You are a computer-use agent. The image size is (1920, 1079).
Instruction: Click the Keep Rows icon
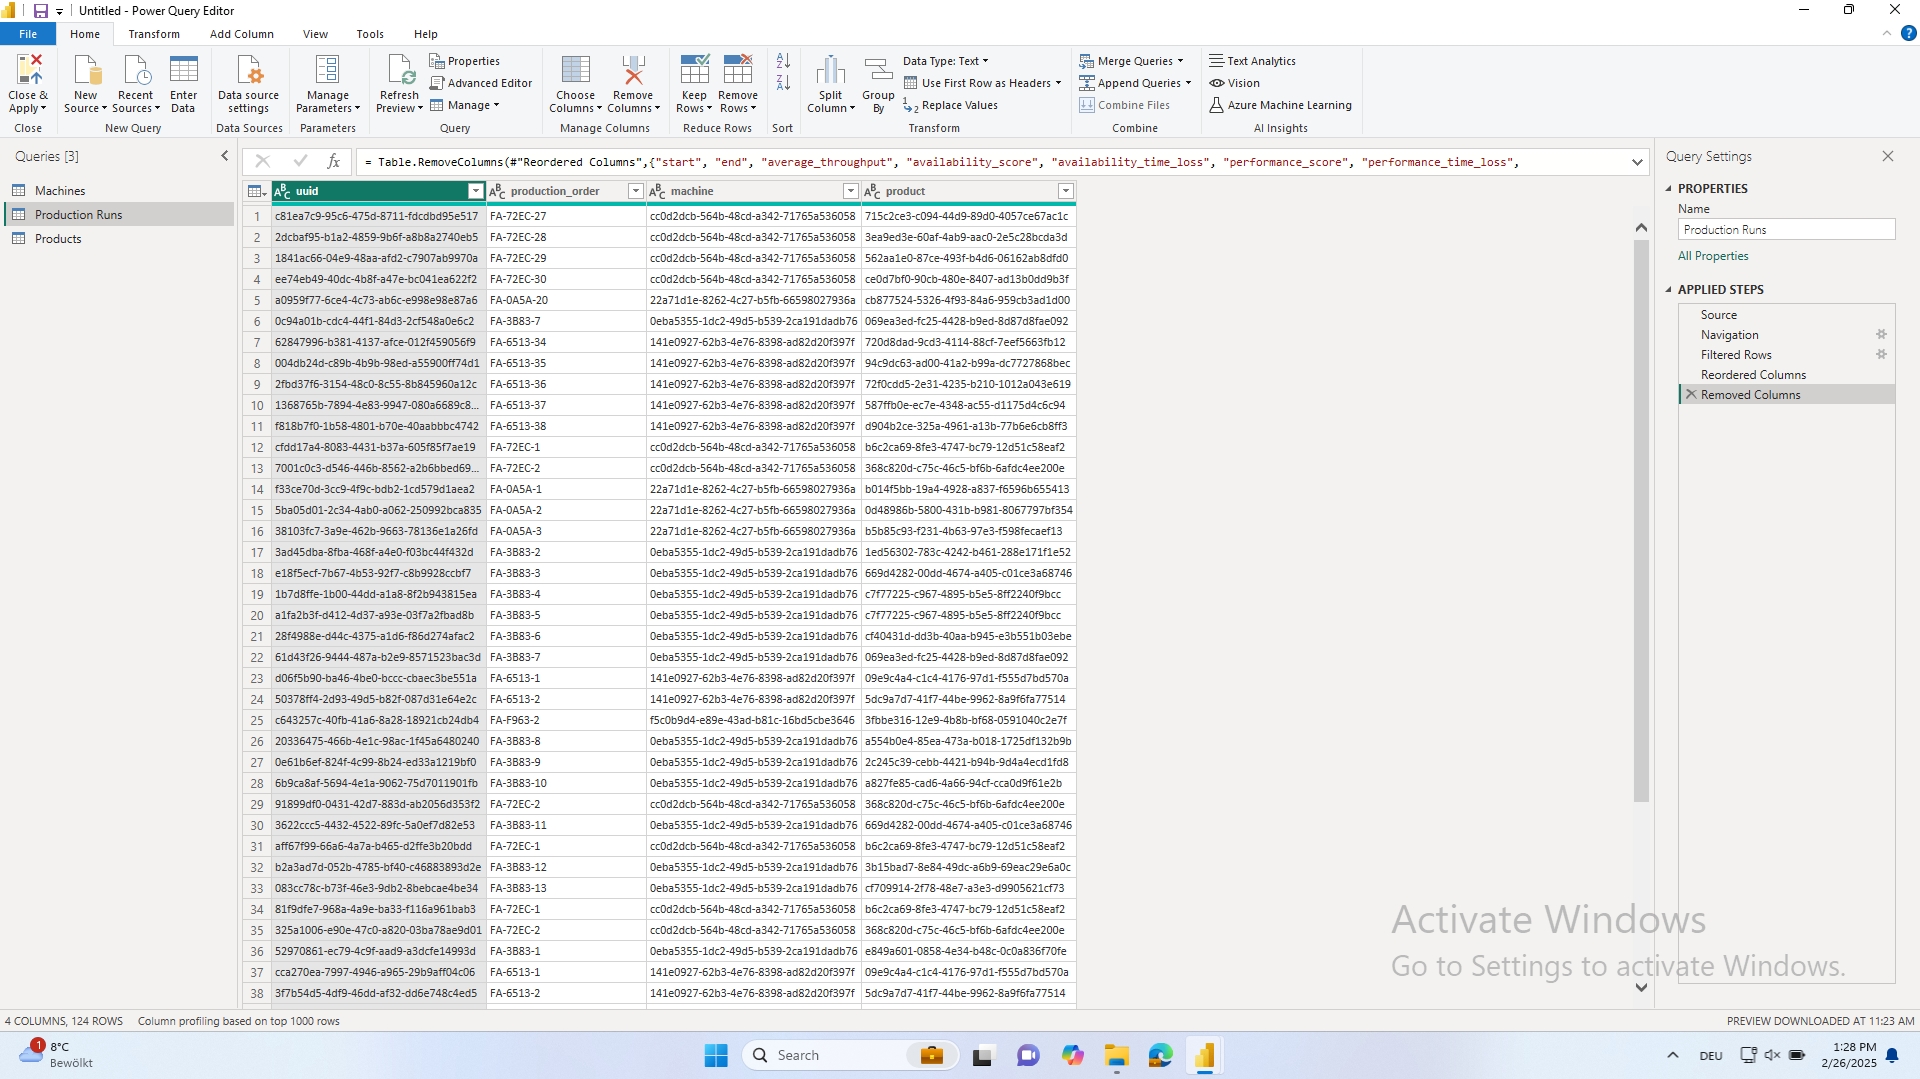click(694, 71)
